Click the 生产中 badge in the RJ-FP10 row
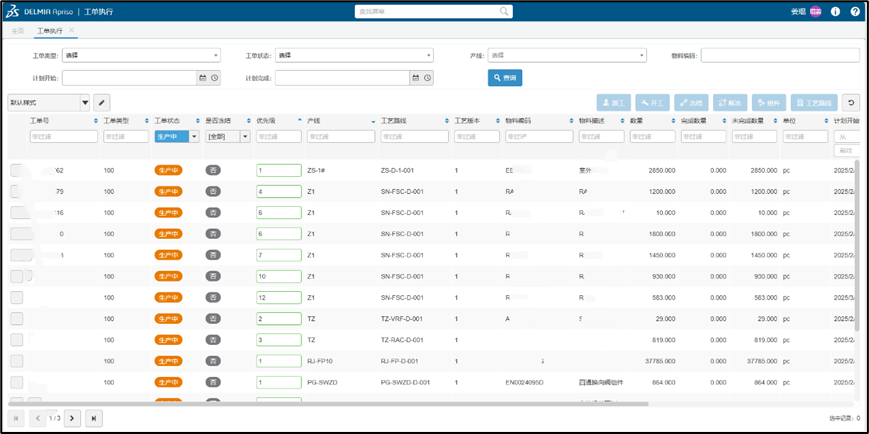The image size is (869, 434). [168, 361]
